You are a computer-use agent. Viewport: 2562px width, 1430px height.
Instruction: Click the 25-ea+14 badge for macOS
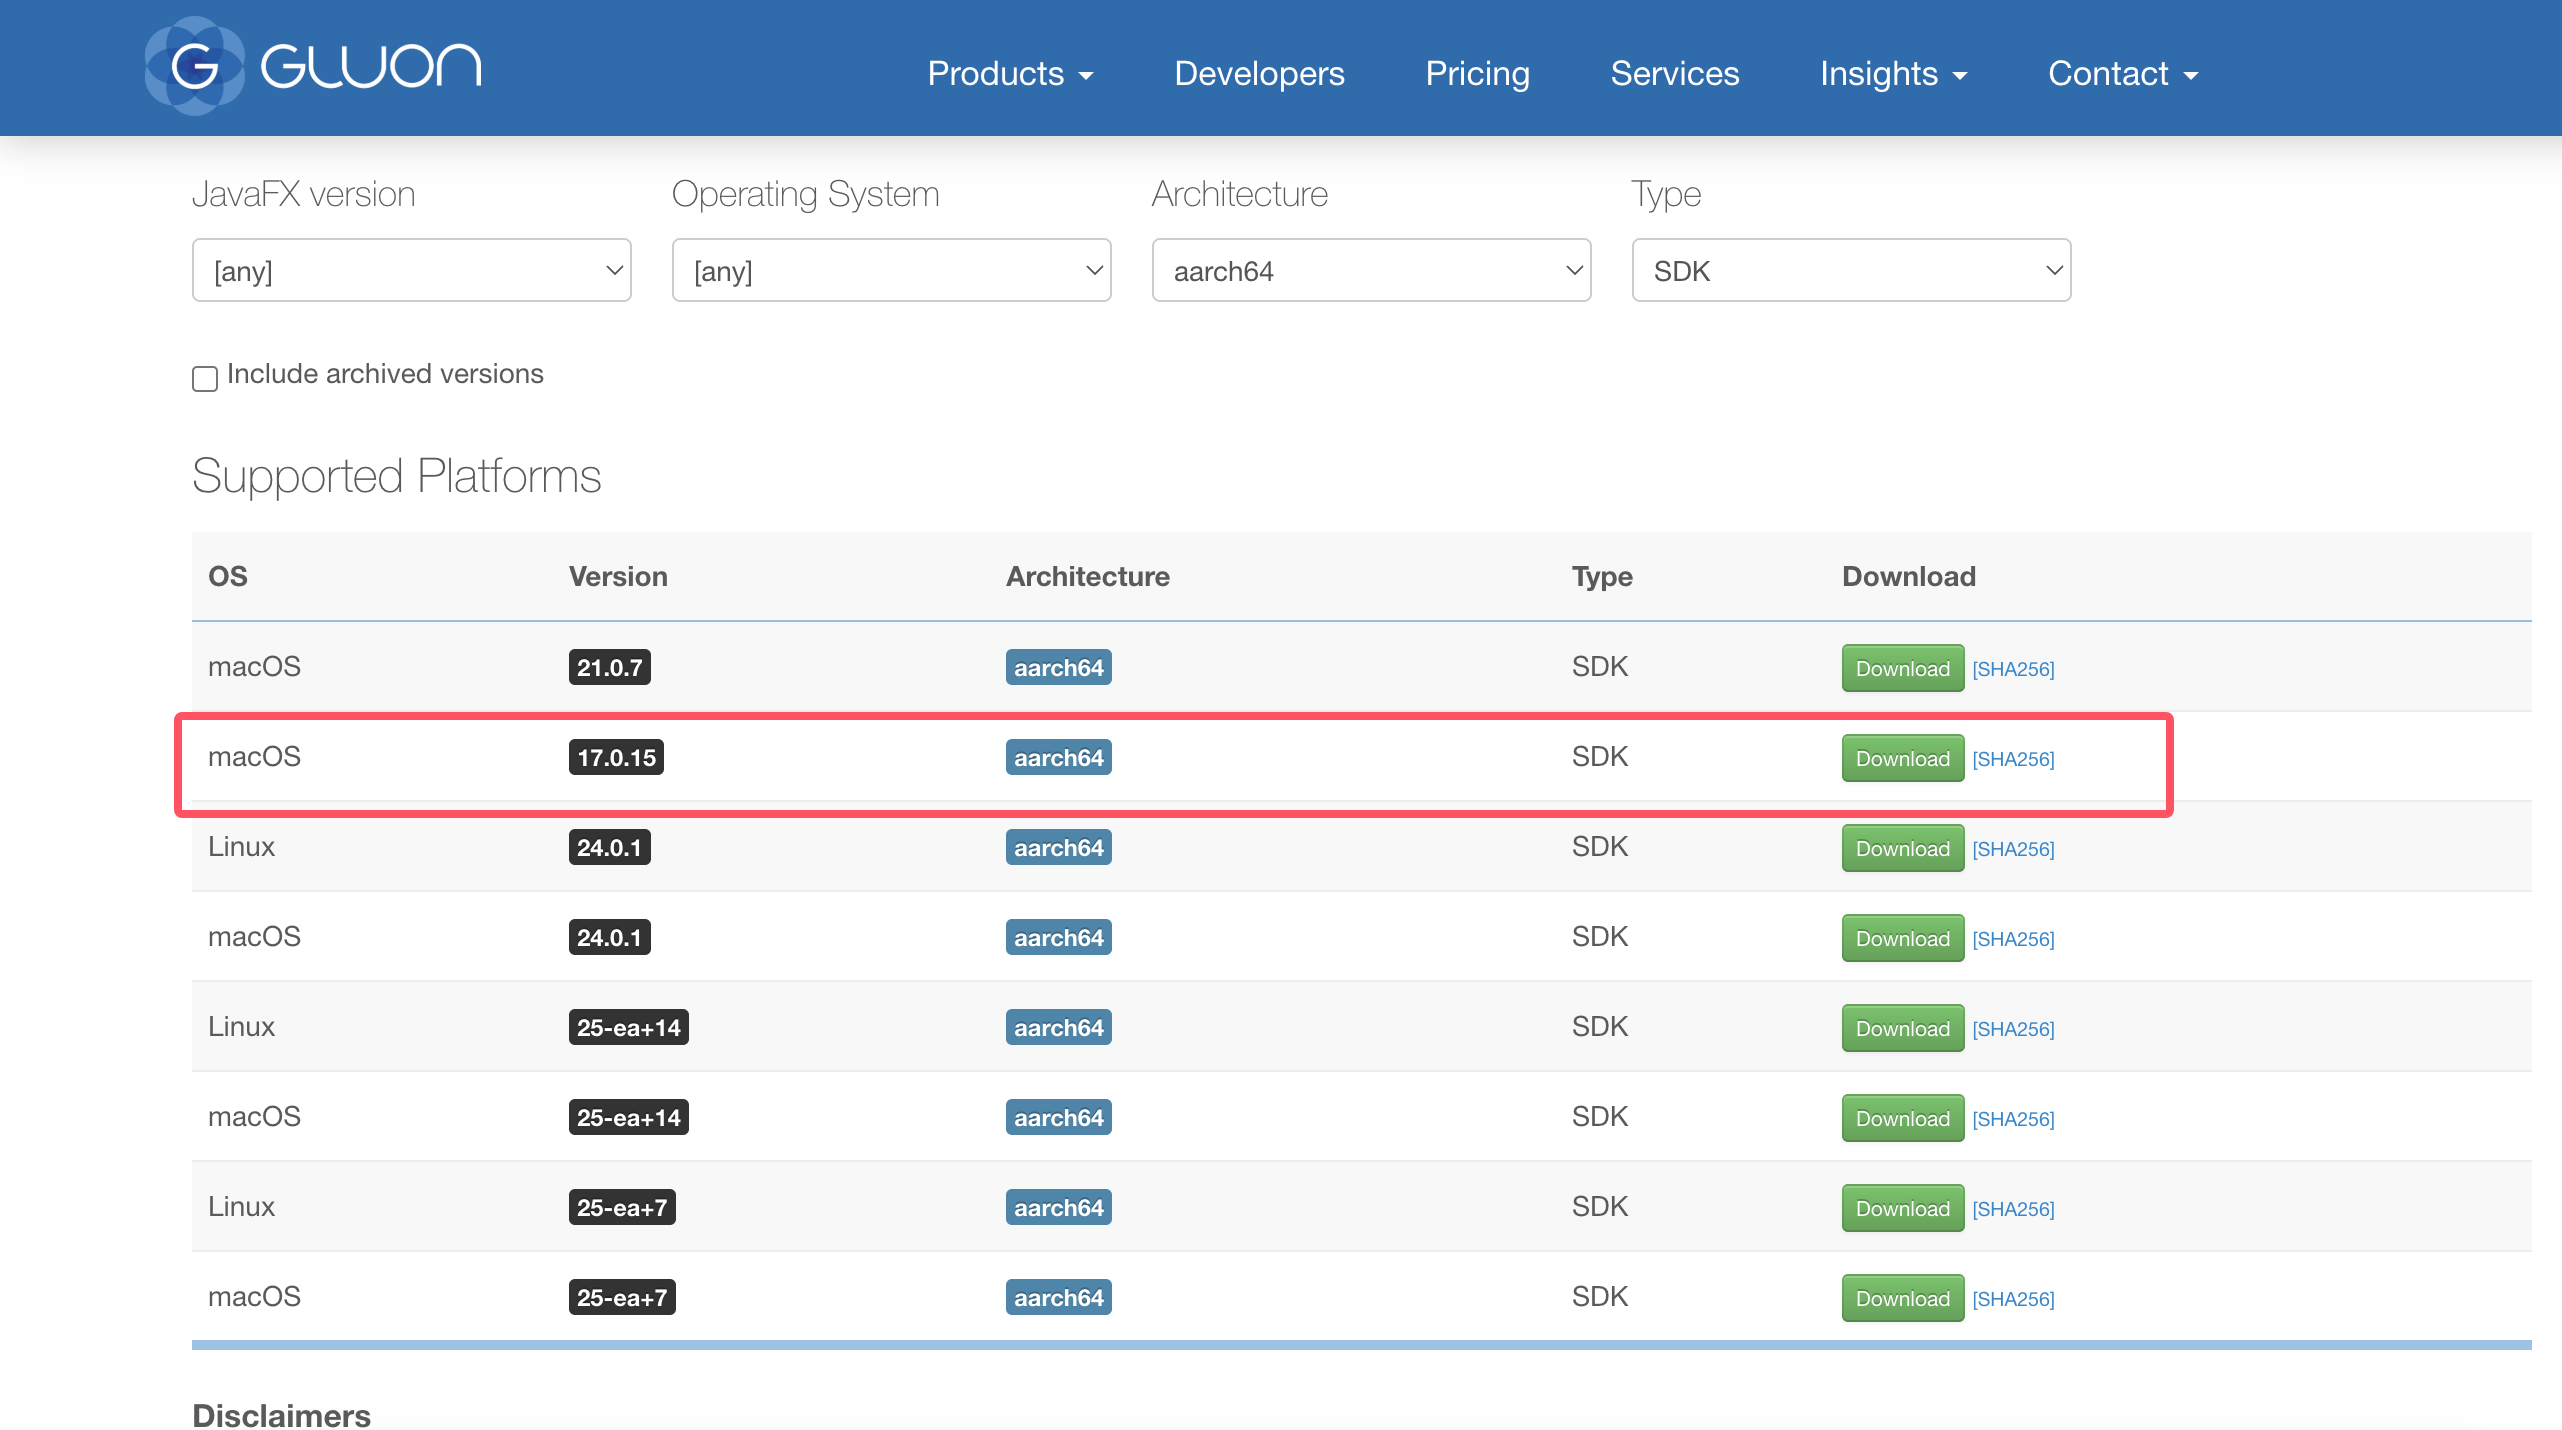(628, 1117)
